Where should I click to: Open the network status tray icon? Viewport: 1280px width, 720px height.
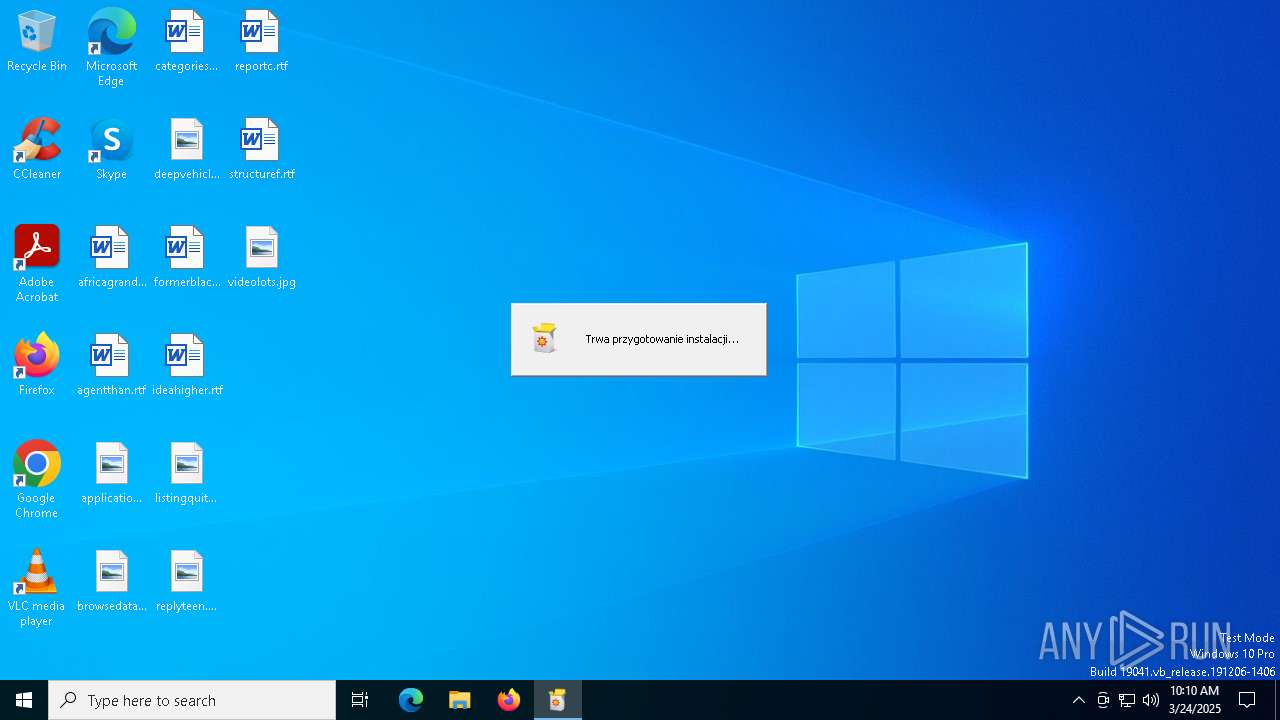[x=1126, y=700]
